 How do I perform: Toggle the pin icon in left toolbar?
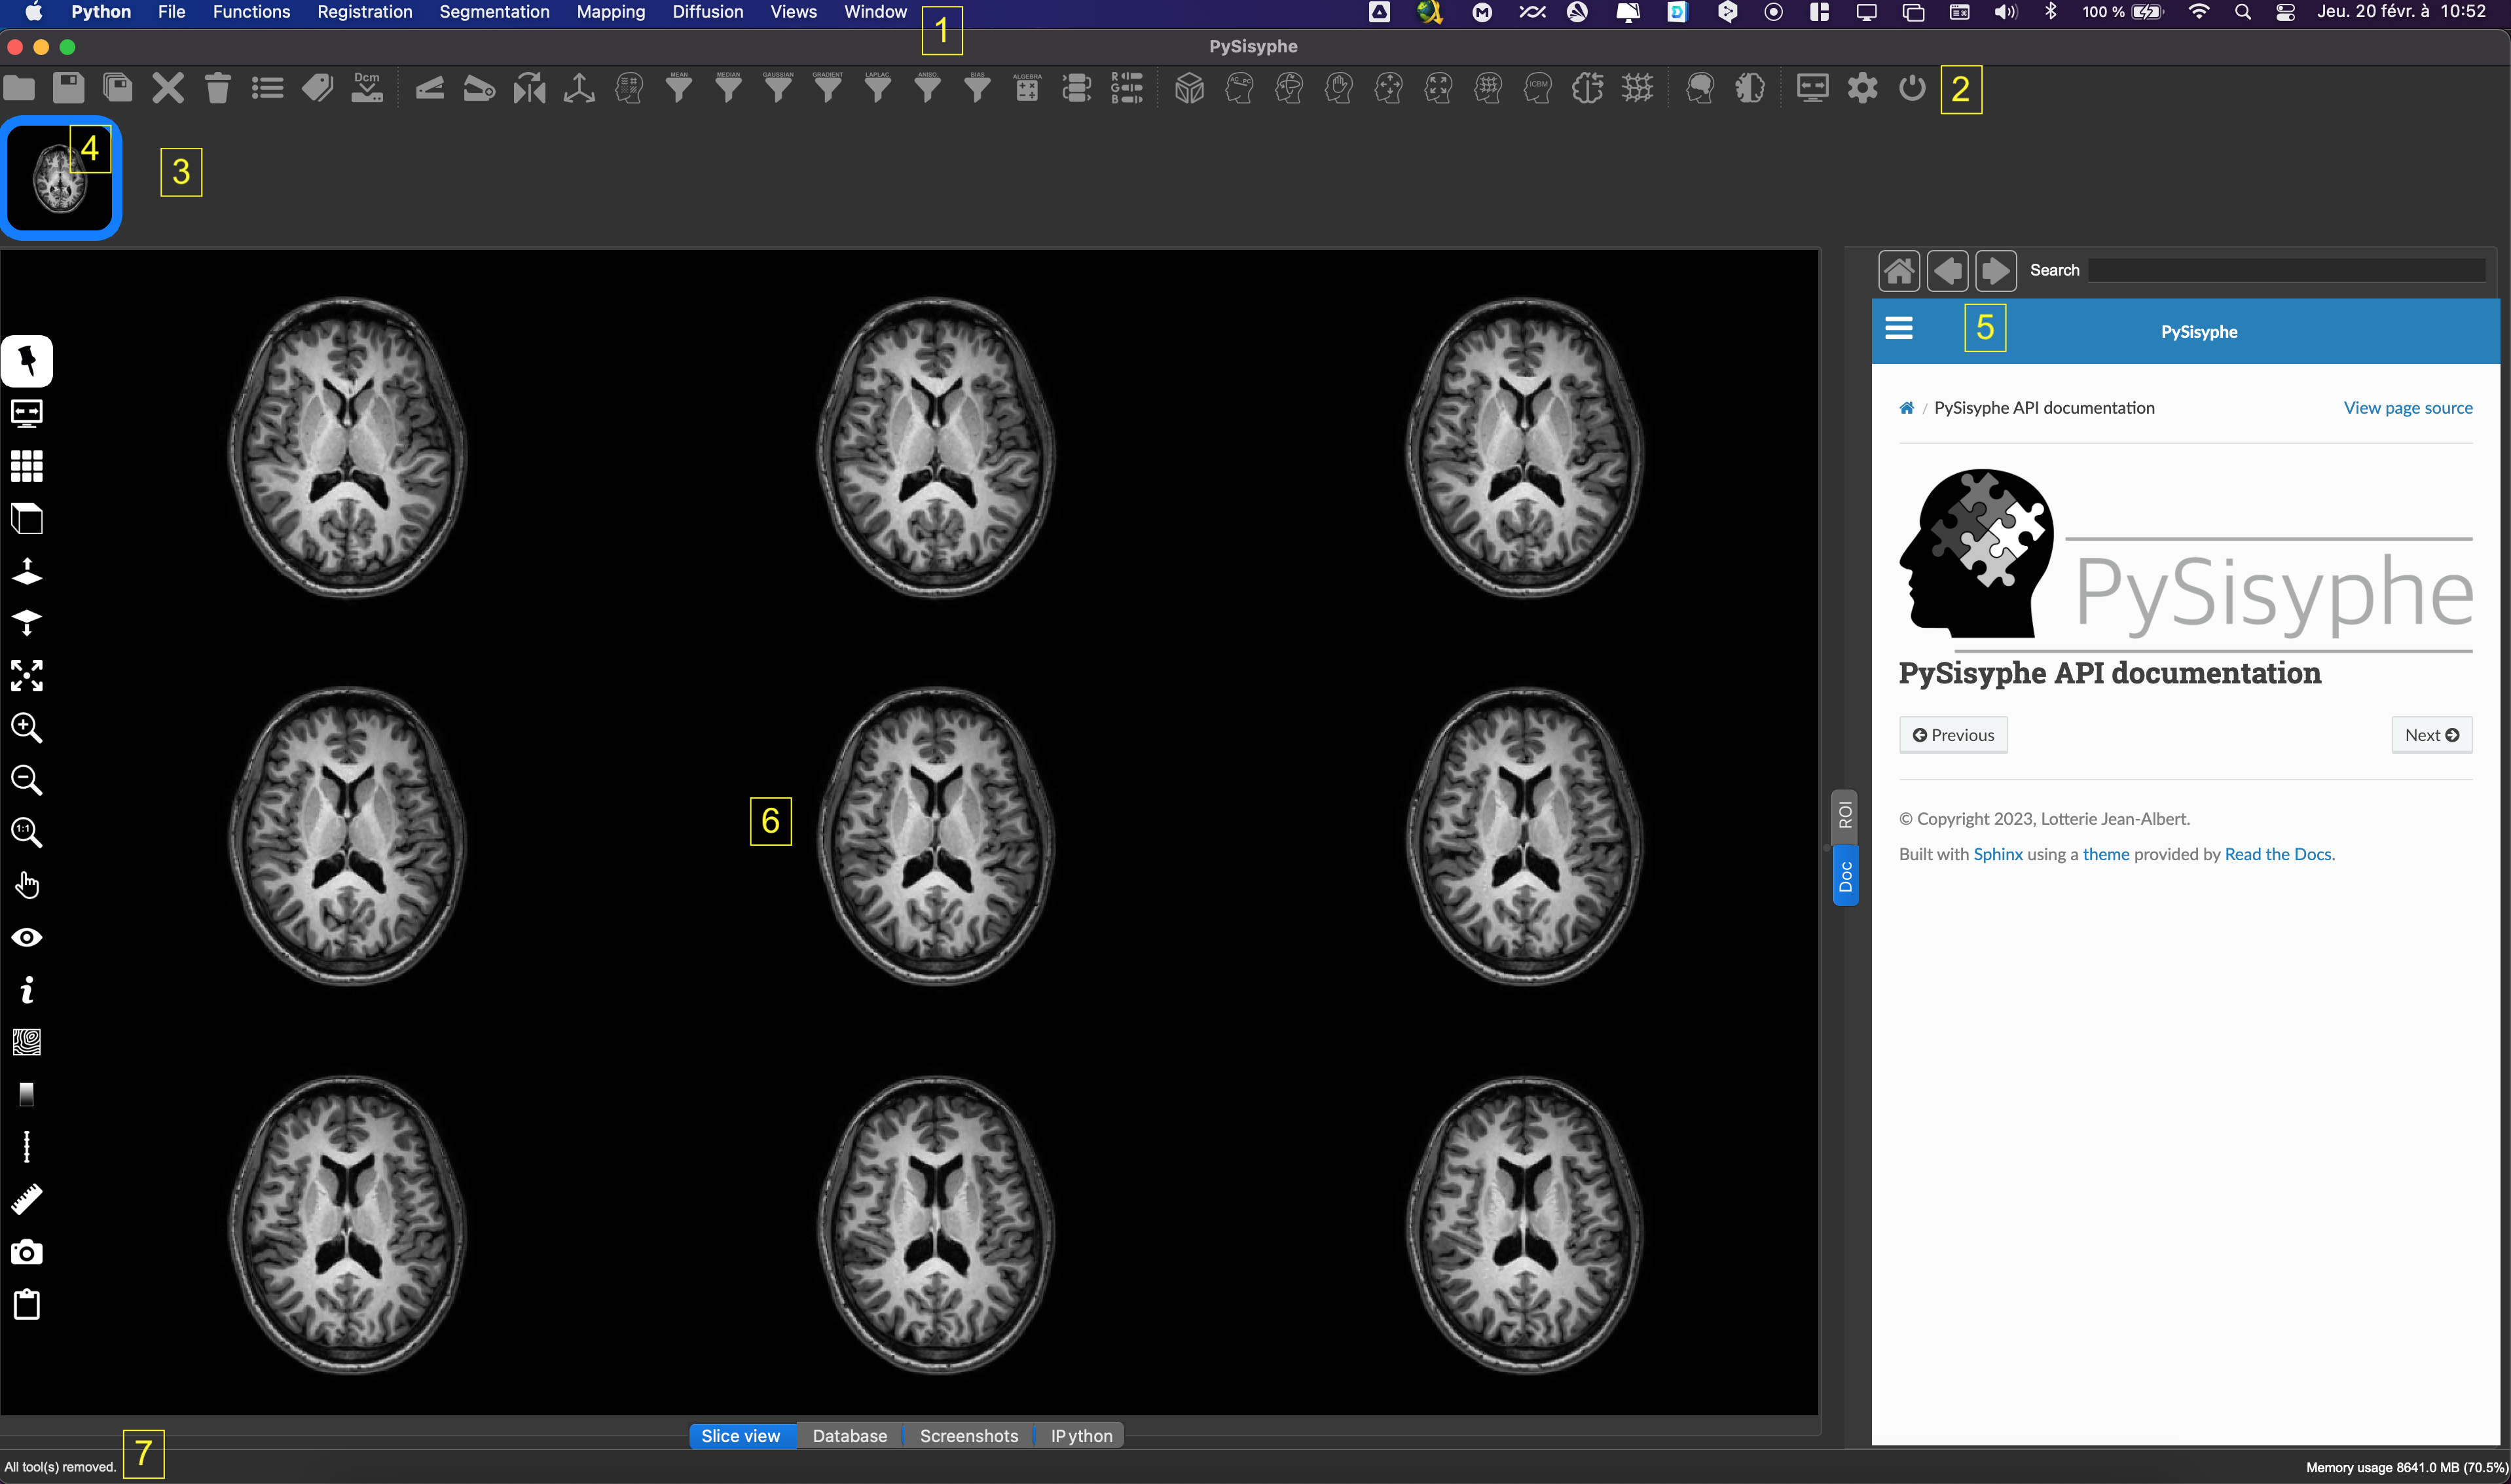pos(27,361)
